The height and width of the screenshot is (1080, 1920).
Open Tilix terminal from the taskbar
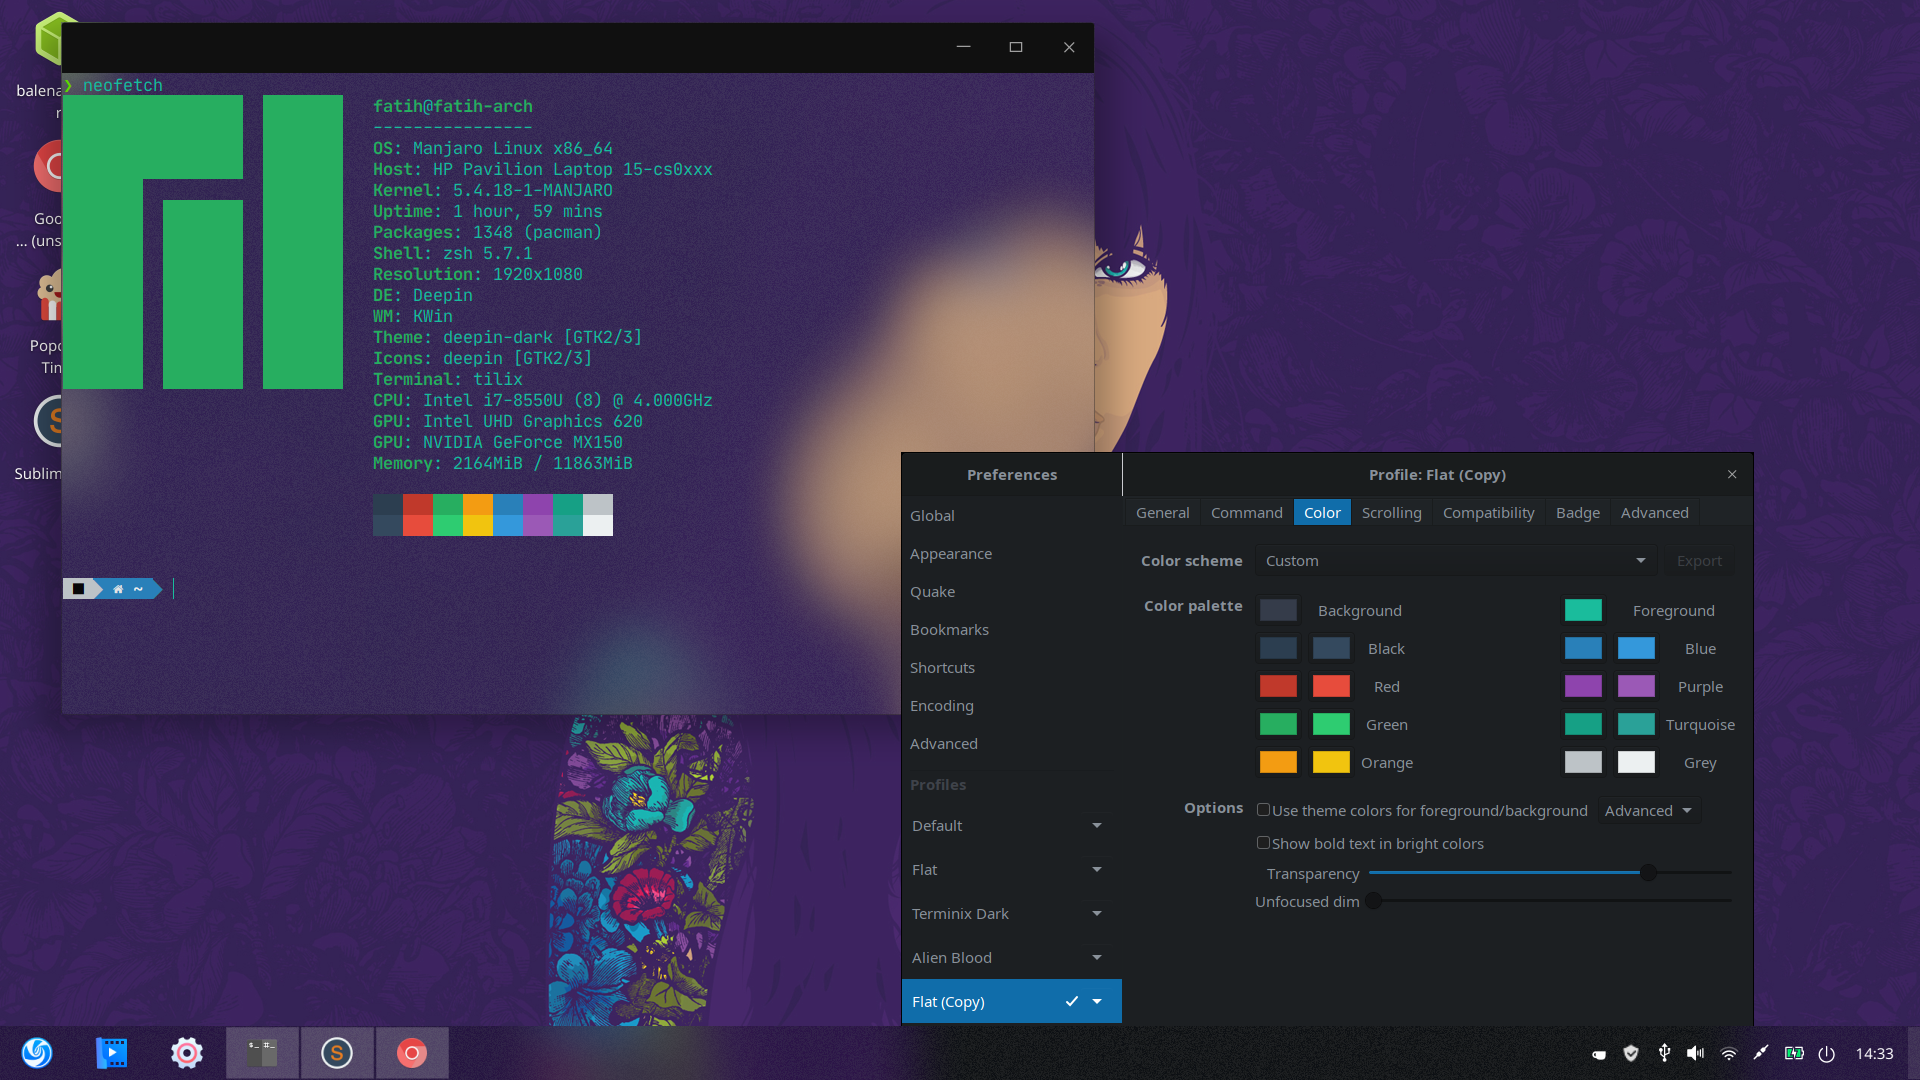[x=262, y=1052]
